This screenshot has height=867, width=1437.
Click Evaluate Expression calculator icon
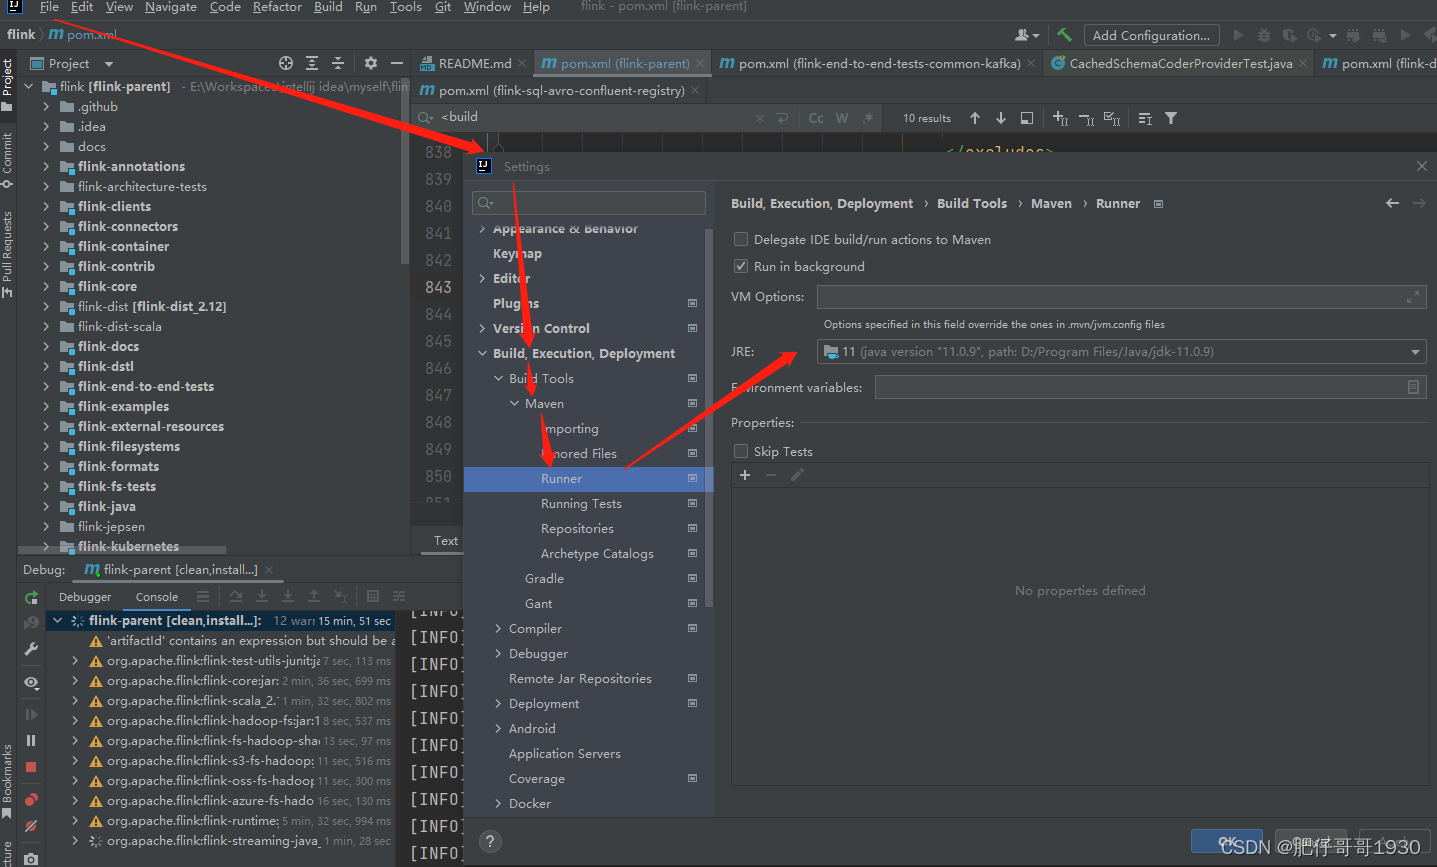[x=373, y=596]
